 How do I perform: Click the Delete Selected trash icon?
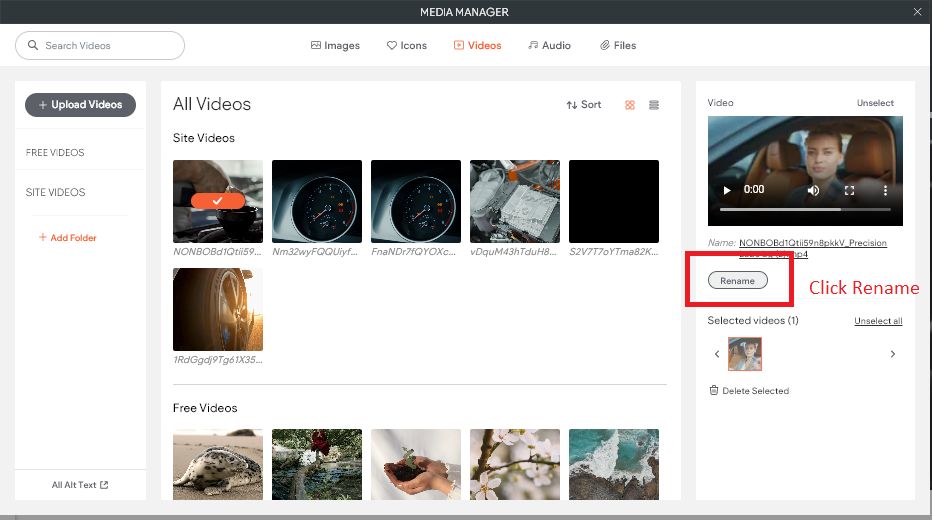714,391
